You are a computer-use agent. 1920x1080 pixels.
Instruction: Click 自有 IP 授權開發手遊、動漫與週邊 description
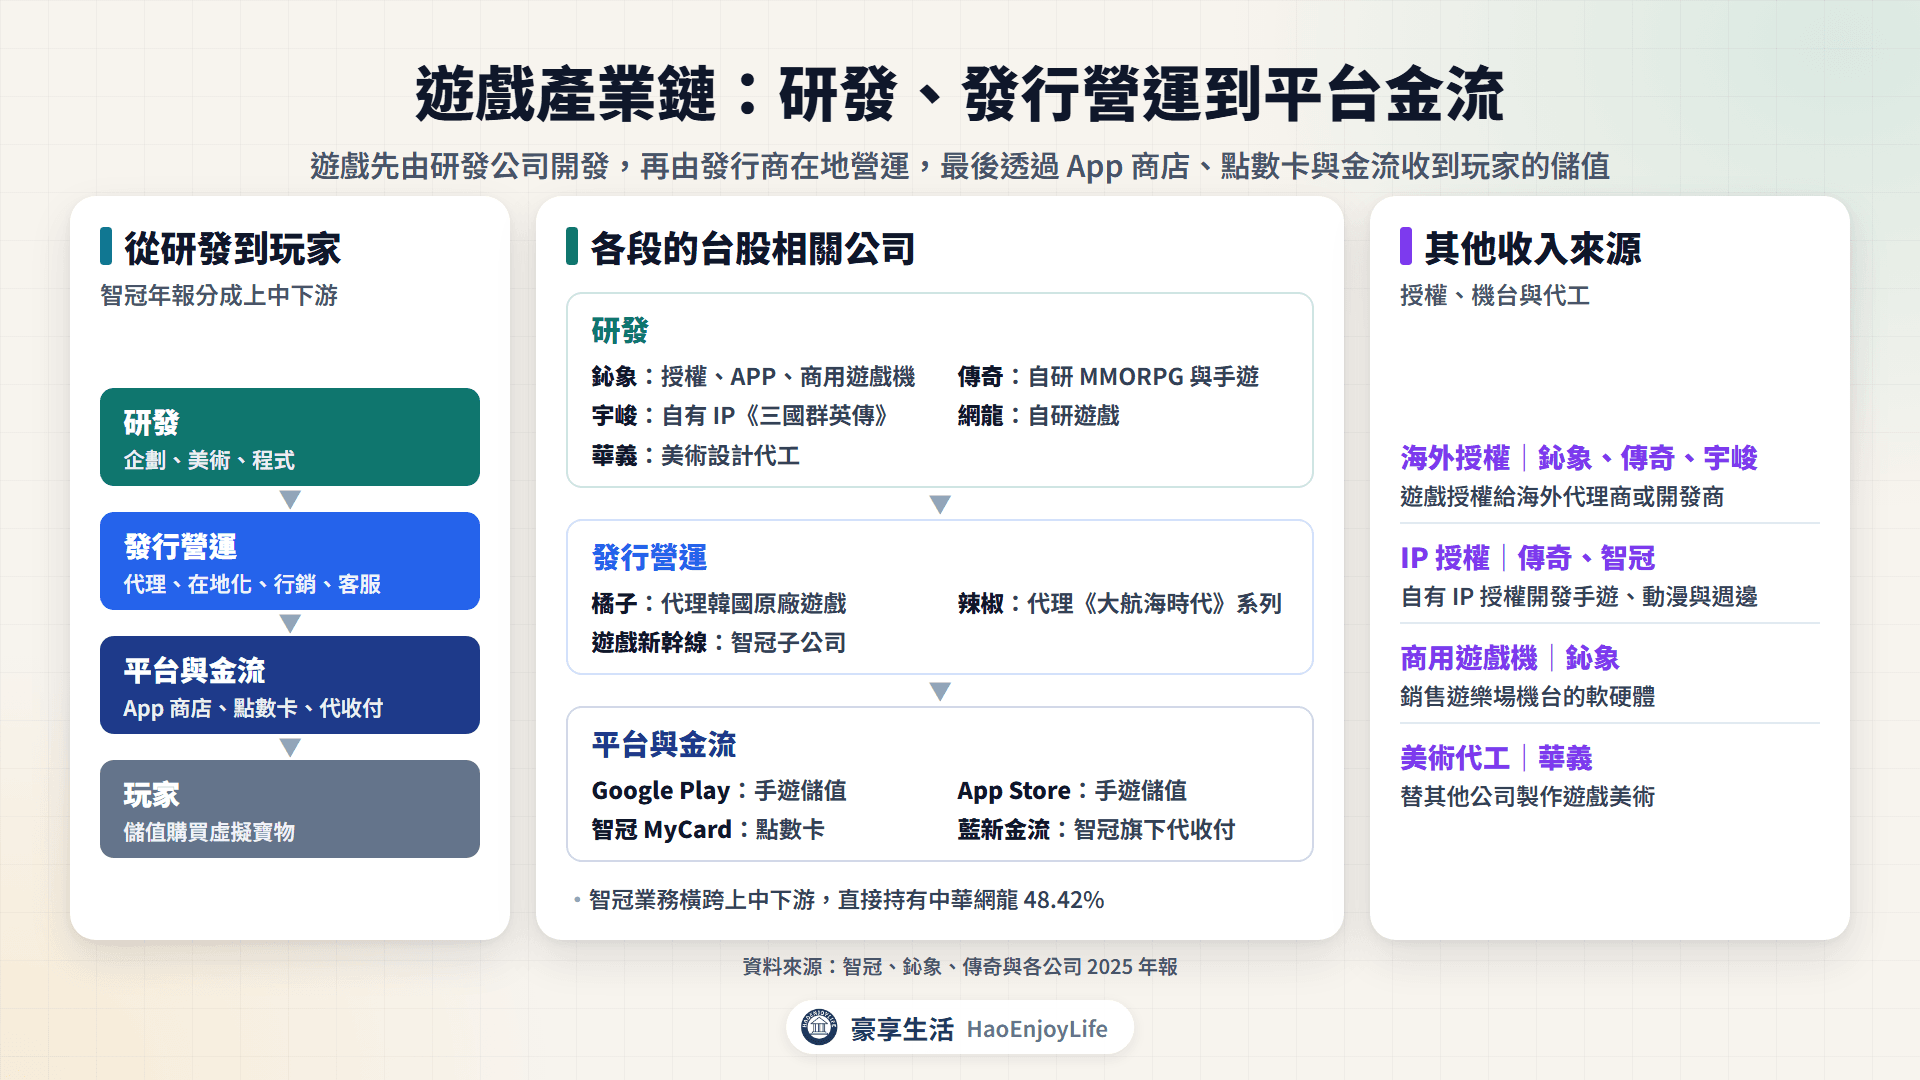(x=1579, y=596)
